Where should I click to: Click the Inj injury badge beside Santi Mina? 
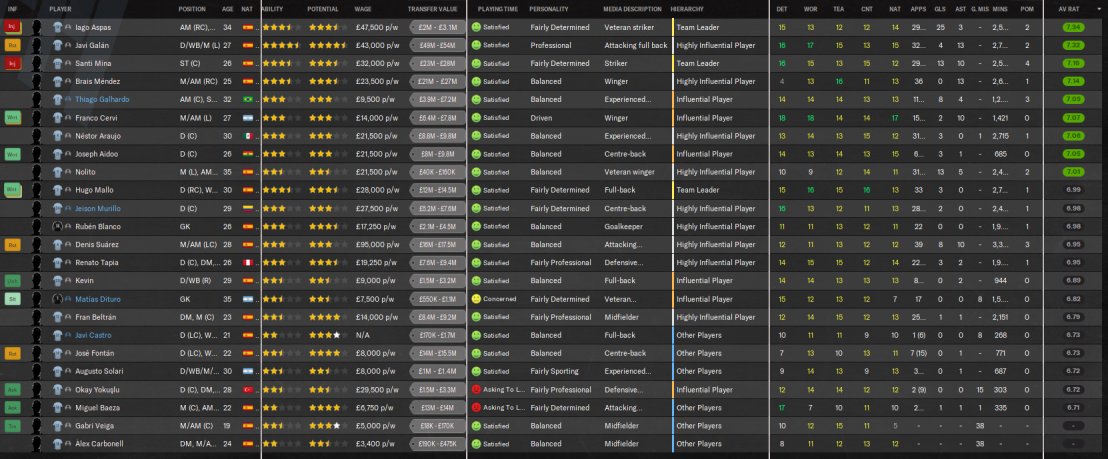coord(13,64)
